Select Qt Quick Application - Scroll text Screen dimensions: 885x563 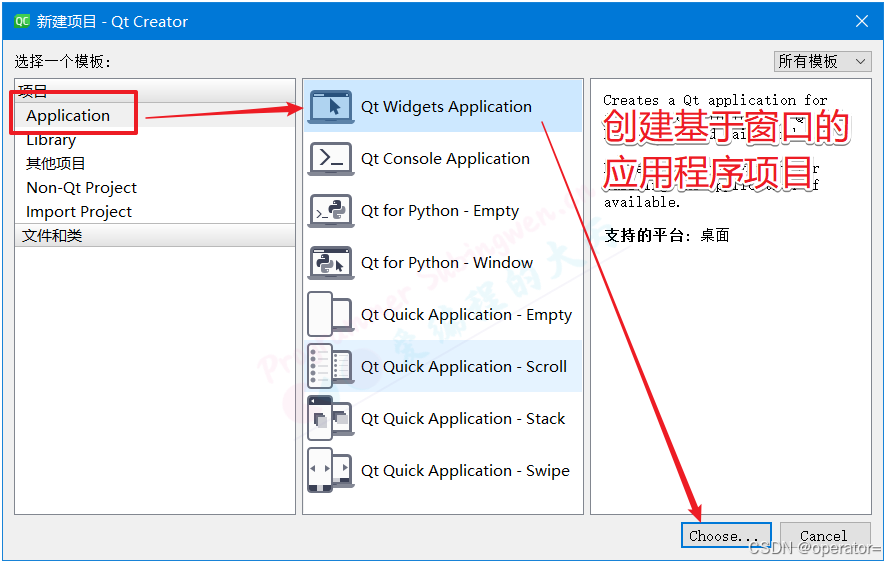tap(463, 366)
